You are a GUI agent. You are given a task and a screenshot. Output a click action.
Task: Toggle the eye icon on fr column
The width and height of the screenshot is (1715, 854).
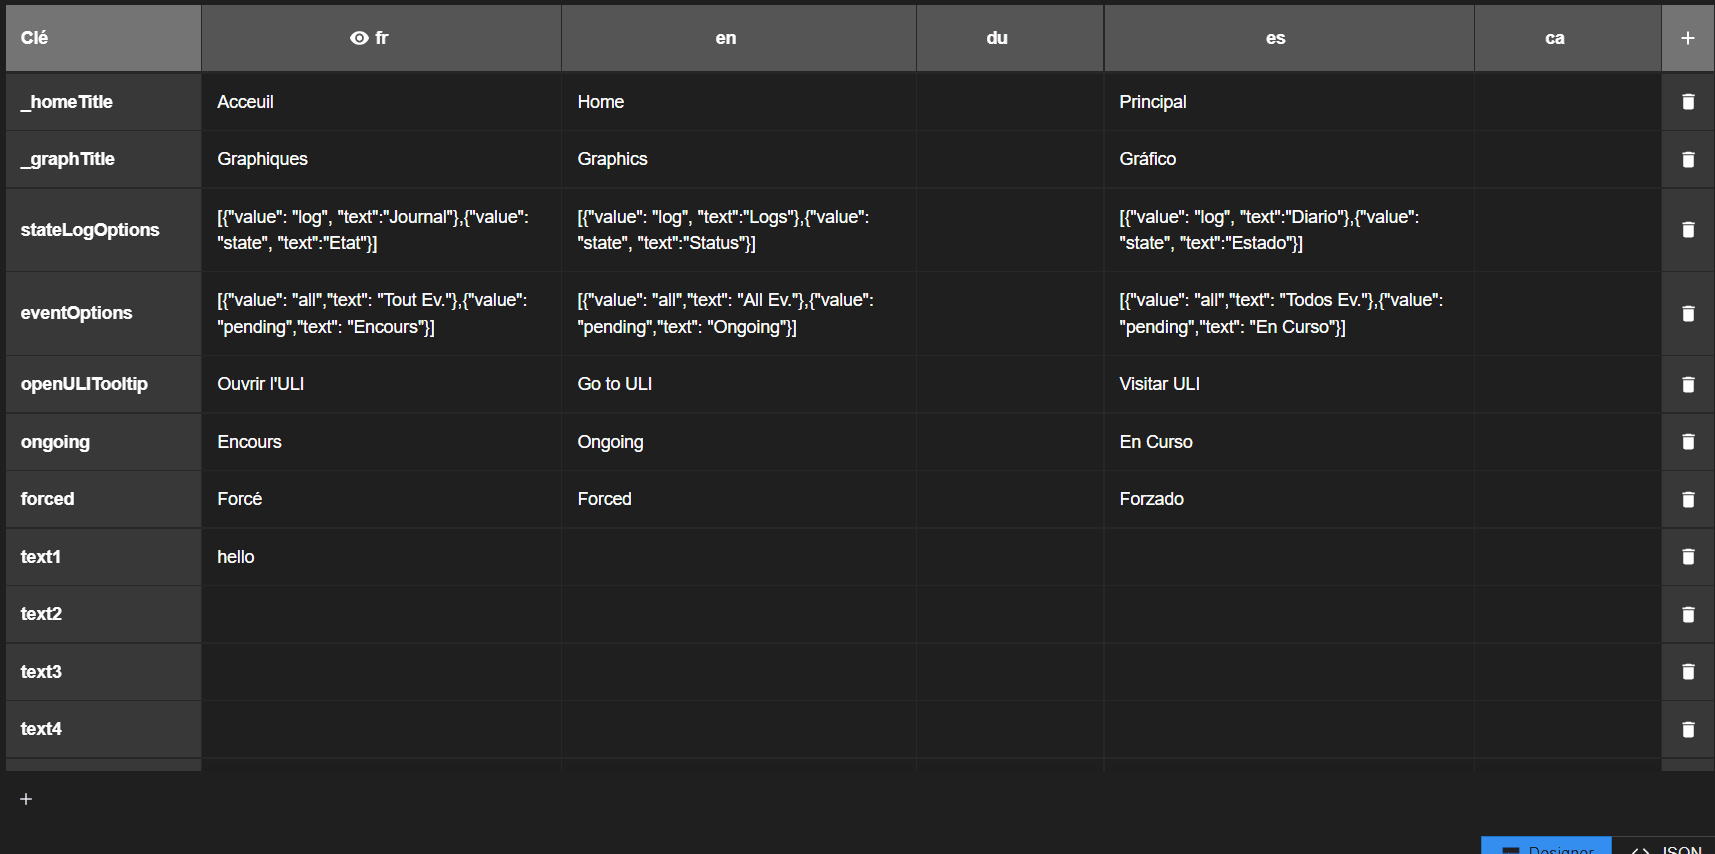[x=359, y=38]
